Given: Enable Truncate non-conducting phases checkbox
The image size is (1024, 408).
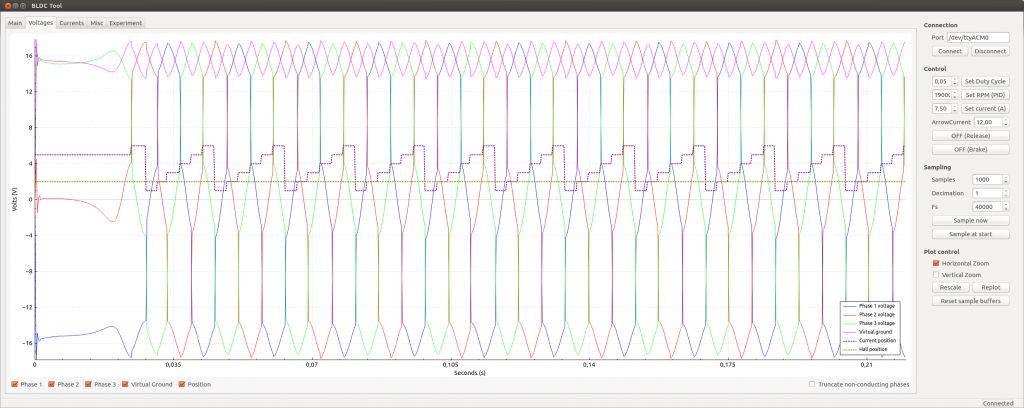Looking at the screenshot, I should (812, 384).
